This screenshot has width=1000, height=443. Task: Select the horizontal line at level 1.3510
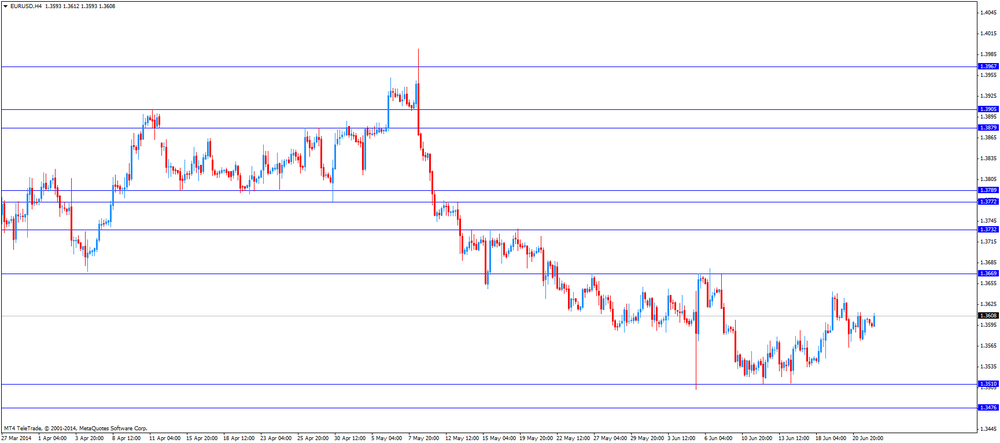coord(489,384)
